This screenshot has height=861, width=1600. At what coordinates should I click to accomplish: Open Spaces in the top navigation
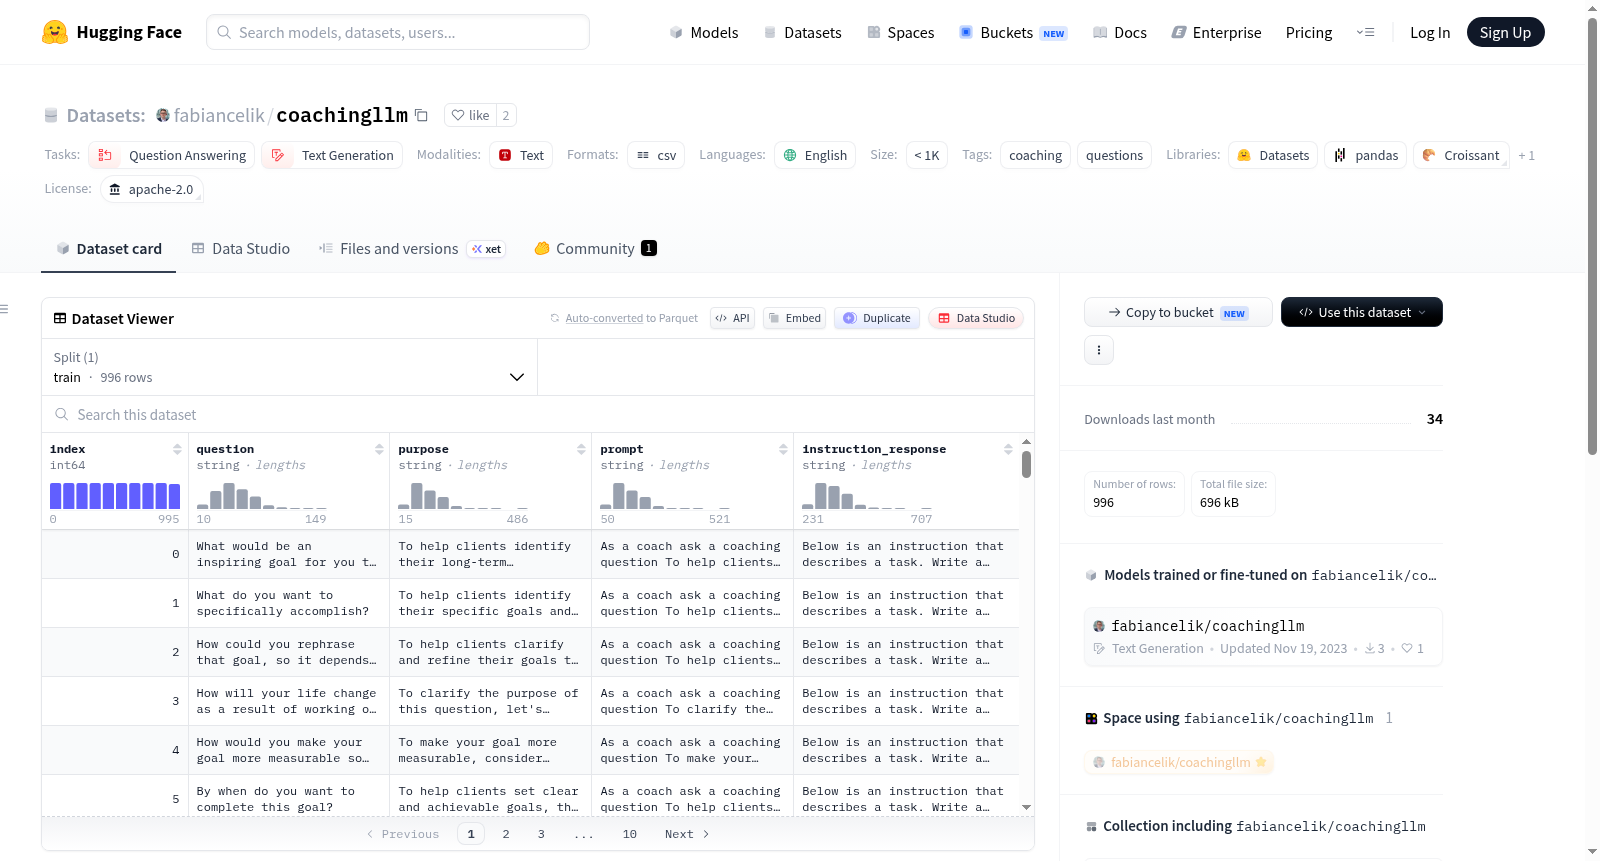pos(901,32)
